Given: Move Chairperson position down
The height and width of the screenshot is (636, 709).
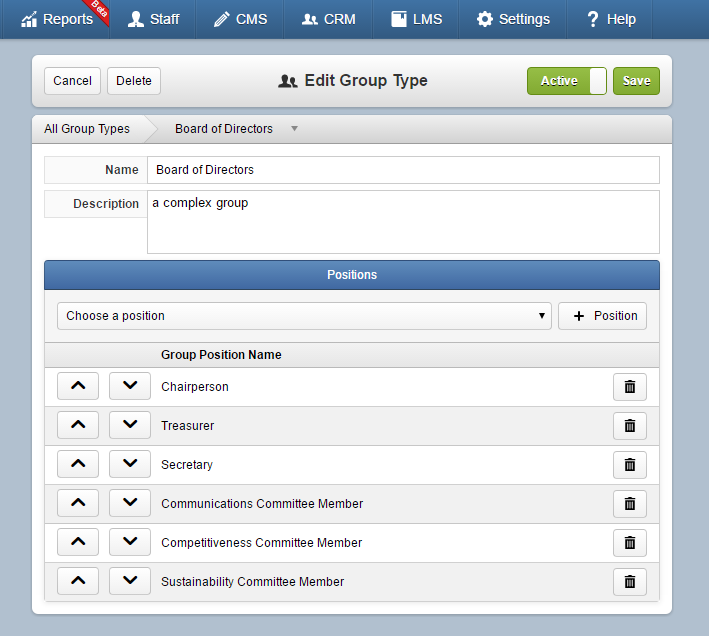Looking at the screenshot, I should [130, 386].
